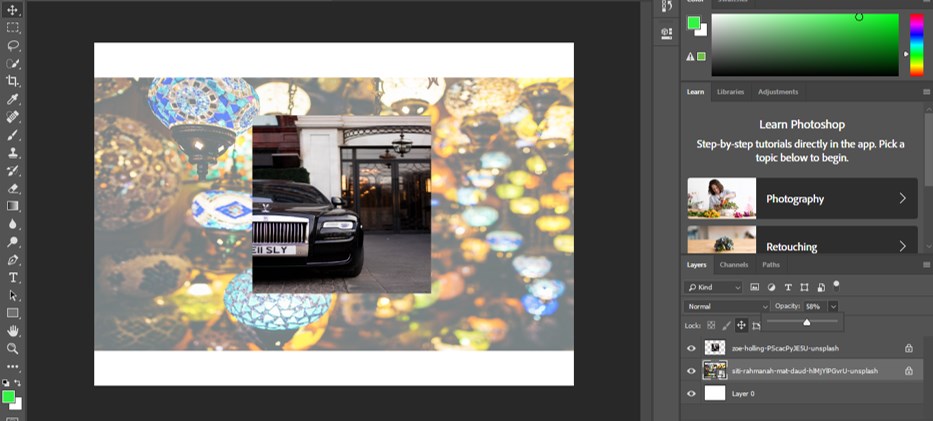
Task: Toggle the layer filtering switch
Action: (x=836, y=285)
